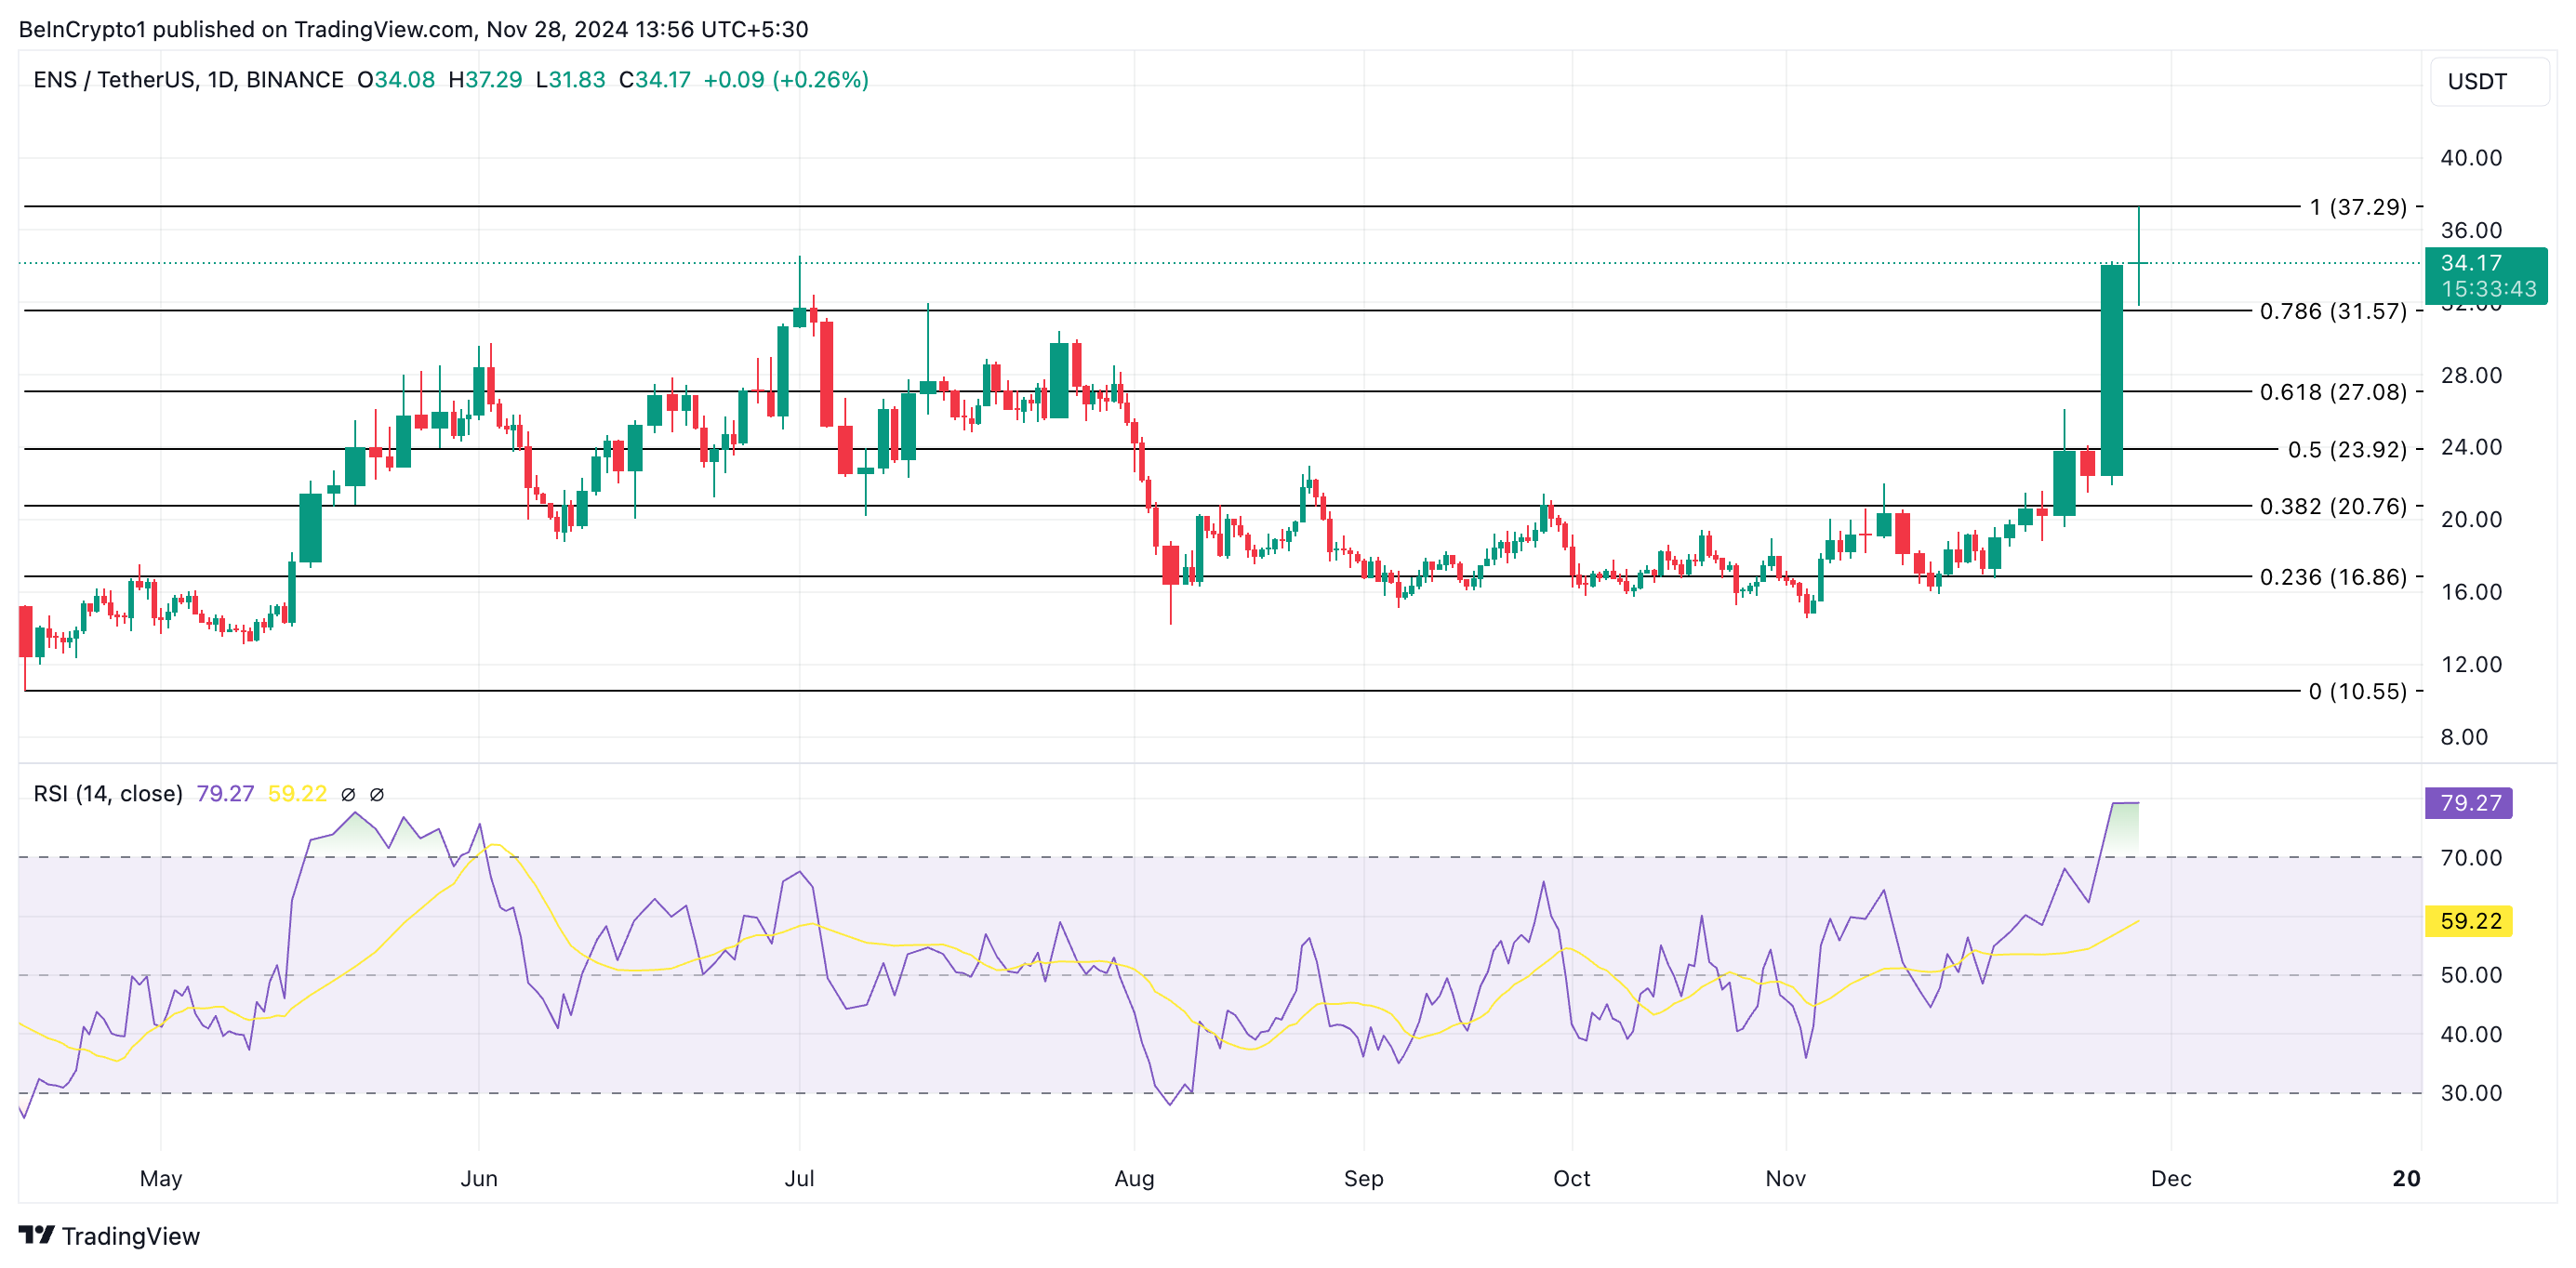Click the first empty-set symbol after RSI values

pyautogui.click(x=348, y=794)
